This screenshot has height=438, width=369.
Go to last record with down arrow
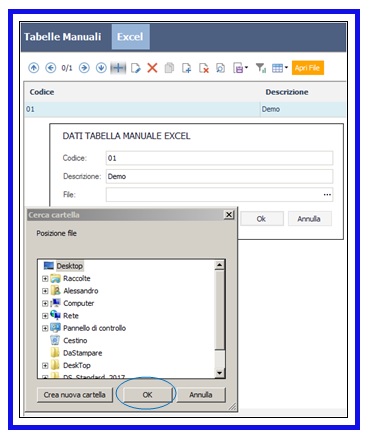tap(101, 68)
